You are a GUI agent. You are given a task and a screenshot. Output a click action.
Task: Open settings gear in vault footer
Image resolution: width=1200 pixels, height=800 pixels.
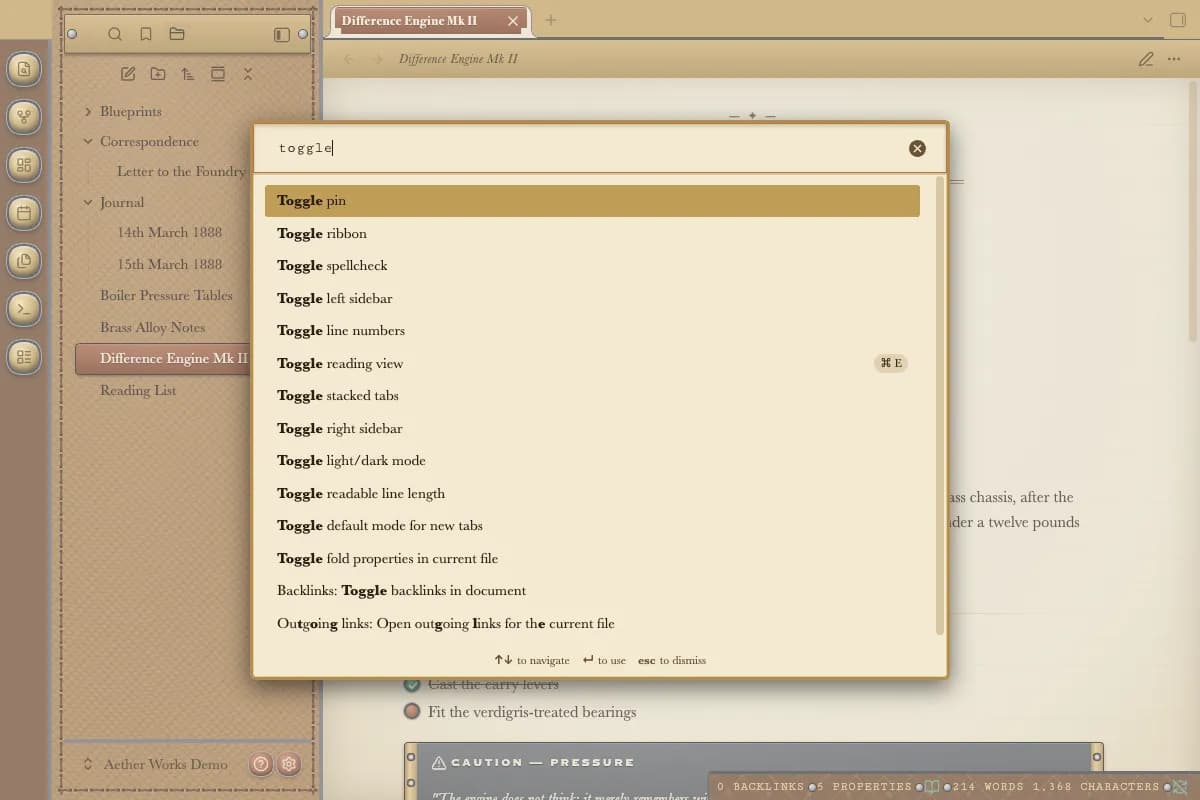[289, 764]
